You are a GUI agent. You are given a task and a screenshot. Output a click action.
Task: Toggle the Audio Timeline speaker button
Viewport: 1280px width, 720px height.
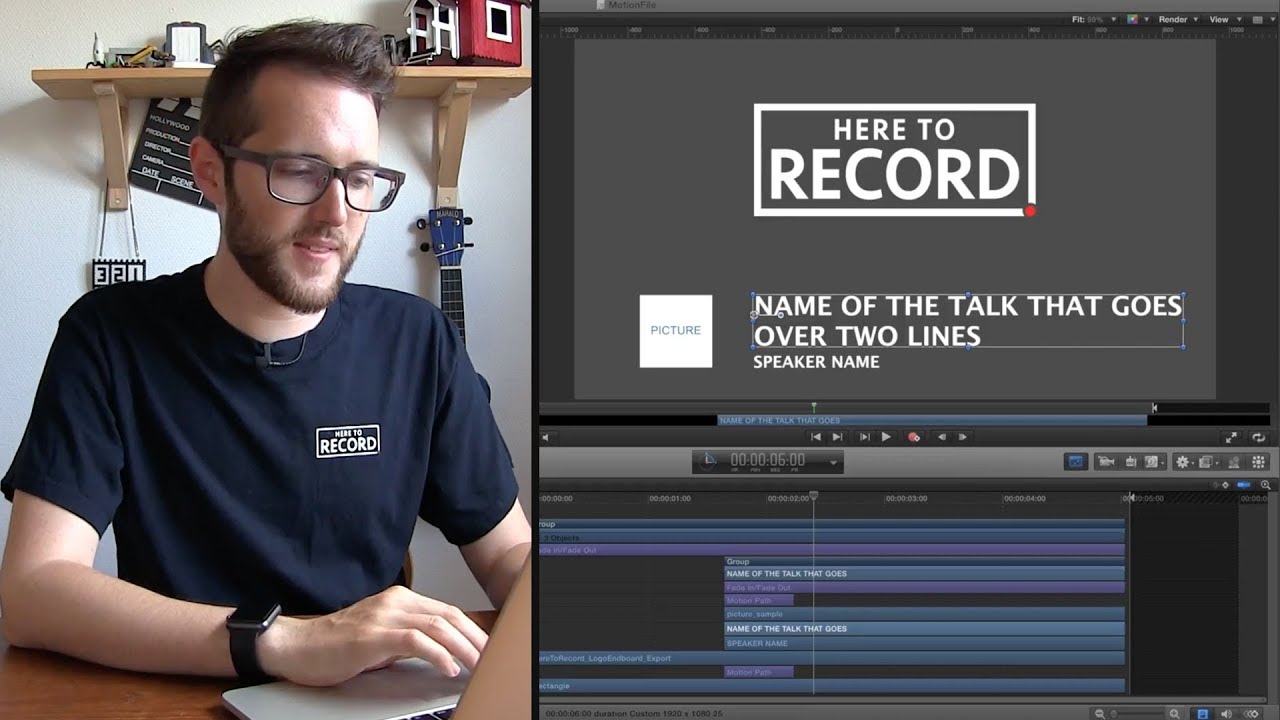tap(1227, 713)
